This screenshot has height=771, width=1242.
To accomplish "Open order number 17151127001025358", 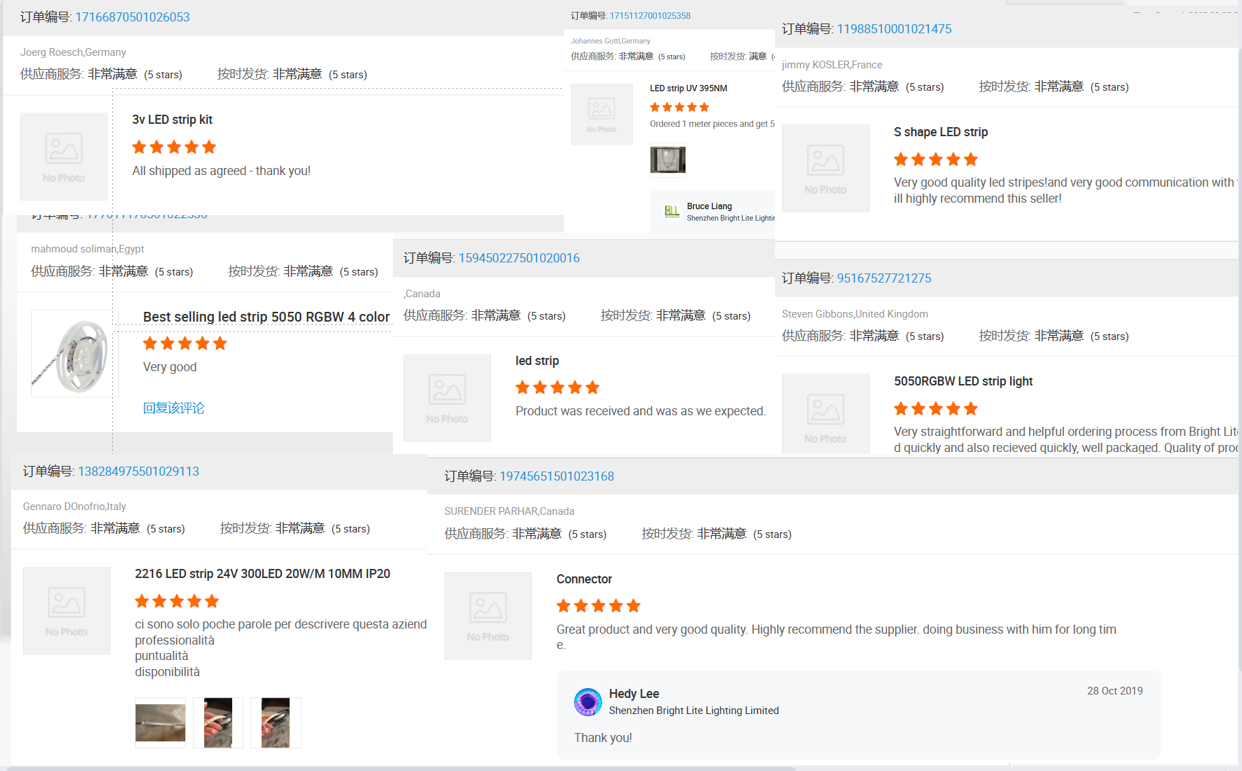I will click(650, 16).
